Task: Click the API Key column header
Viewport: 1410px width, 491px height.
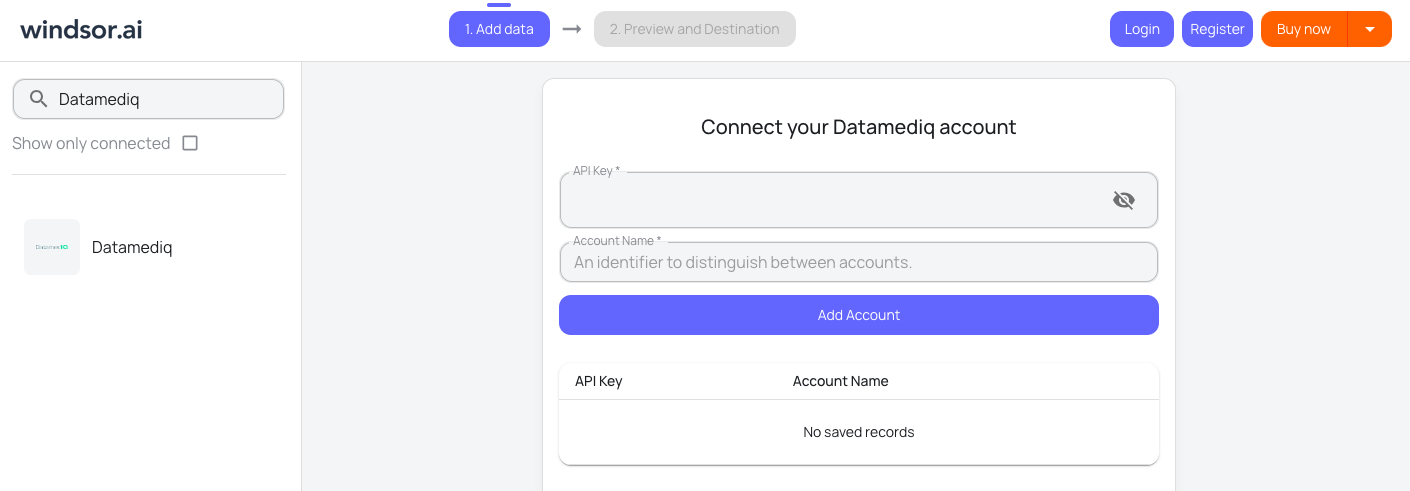Action: click(x=598, y=381)
